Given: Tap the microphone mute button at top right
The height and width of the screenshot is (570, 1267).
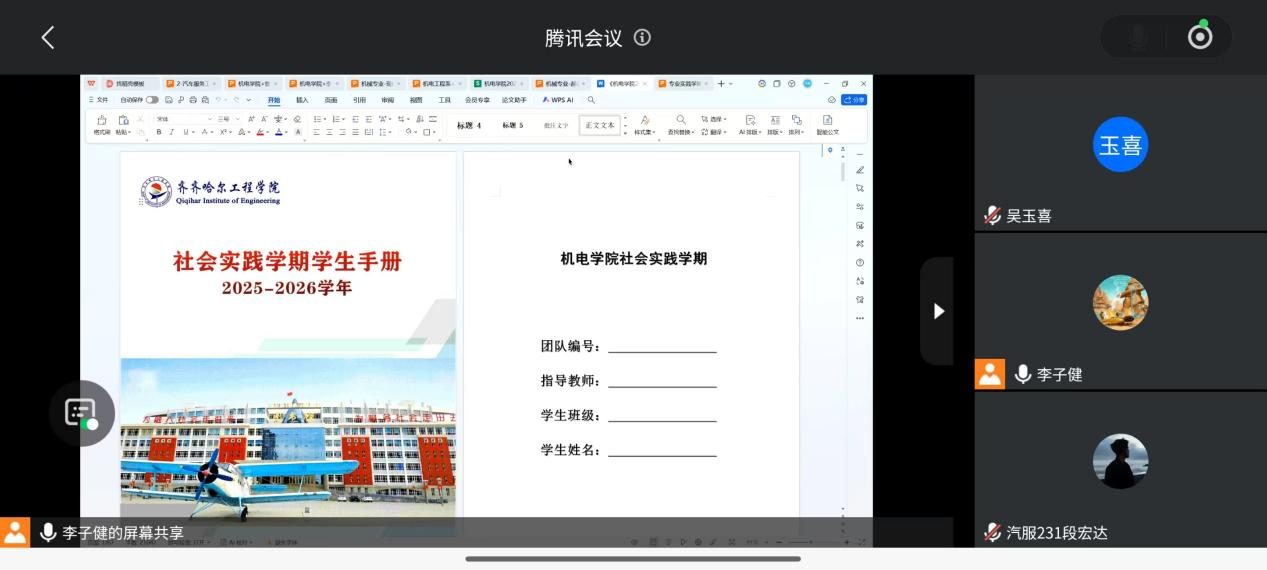Looking at the screenshot, I should pyautogui.click(x=1138, y=37).
